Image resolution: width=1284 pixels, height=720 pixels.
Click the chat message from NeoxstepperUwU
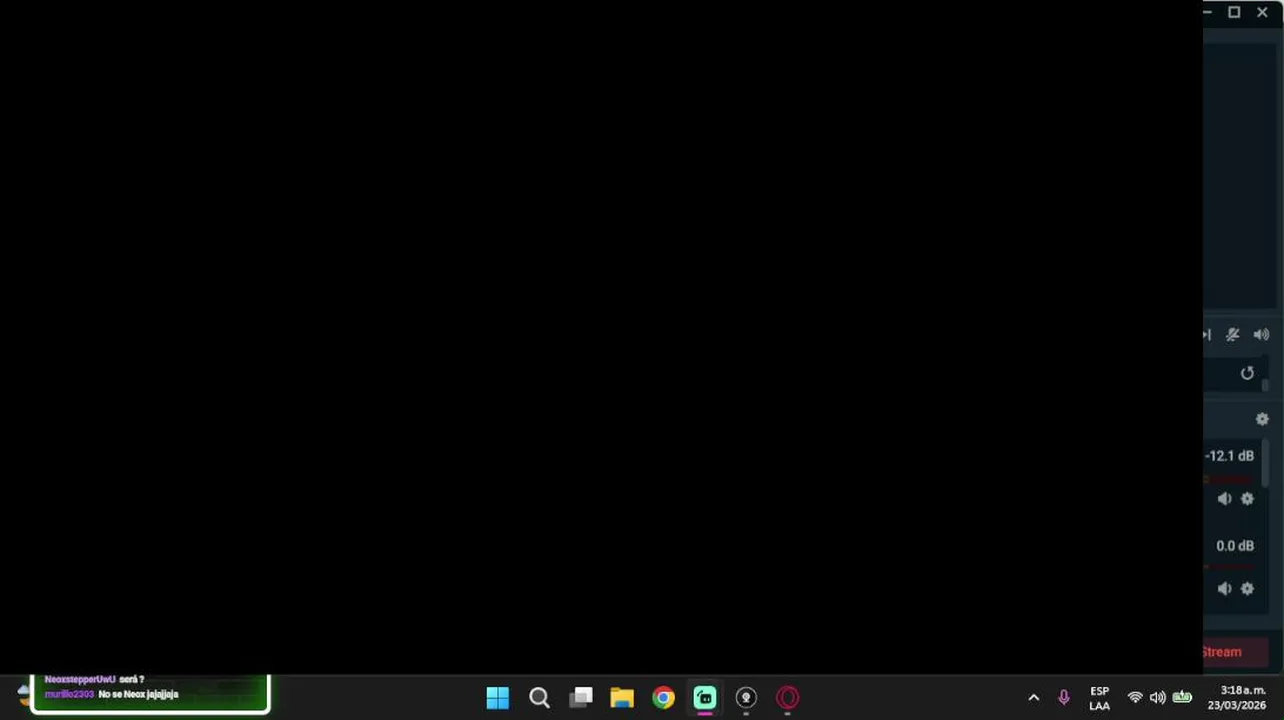[x=94, y=679]
